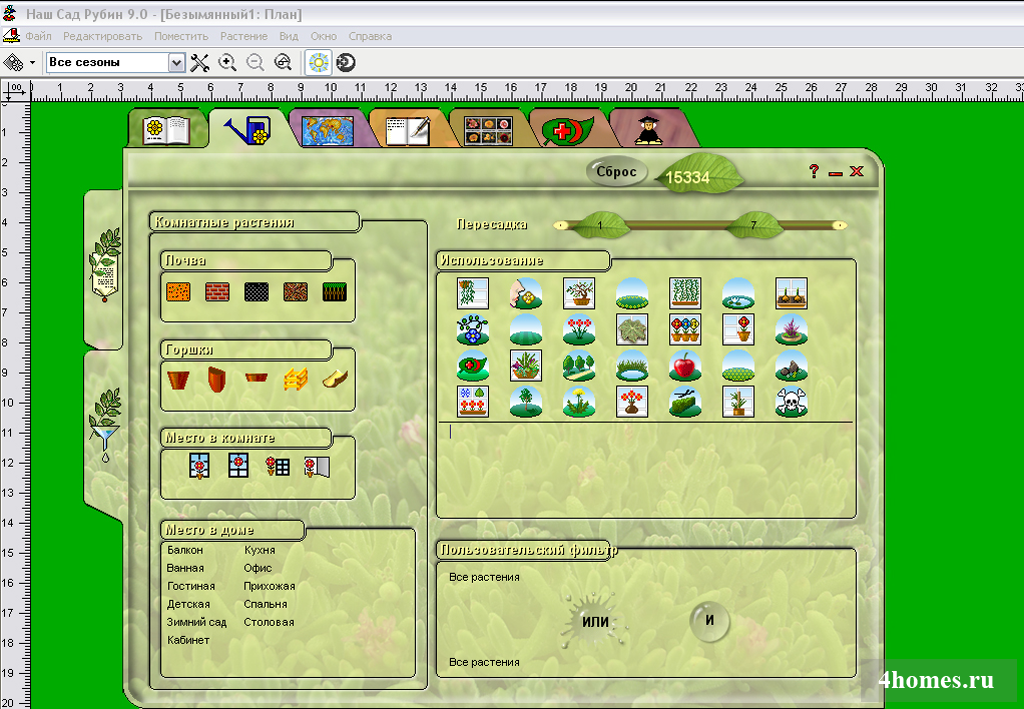Select Балкон in house location list
The image size is (1024, 709).
click(185, 550)
